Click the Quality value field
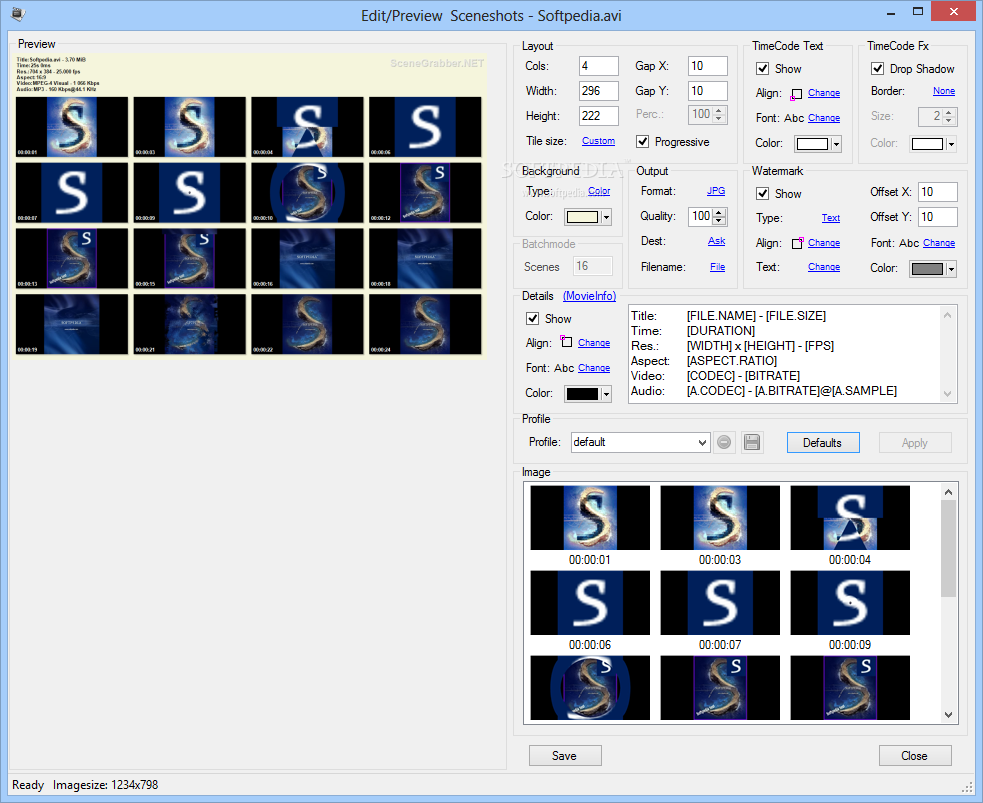Image resolution: width=983 pixels, height=803 pixels. [x=701, y=217]
